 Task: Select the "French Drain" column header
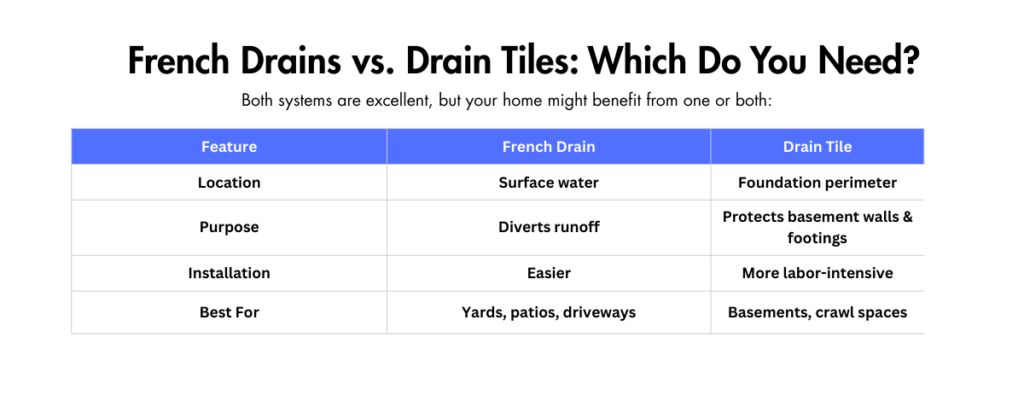click(548, 147)
